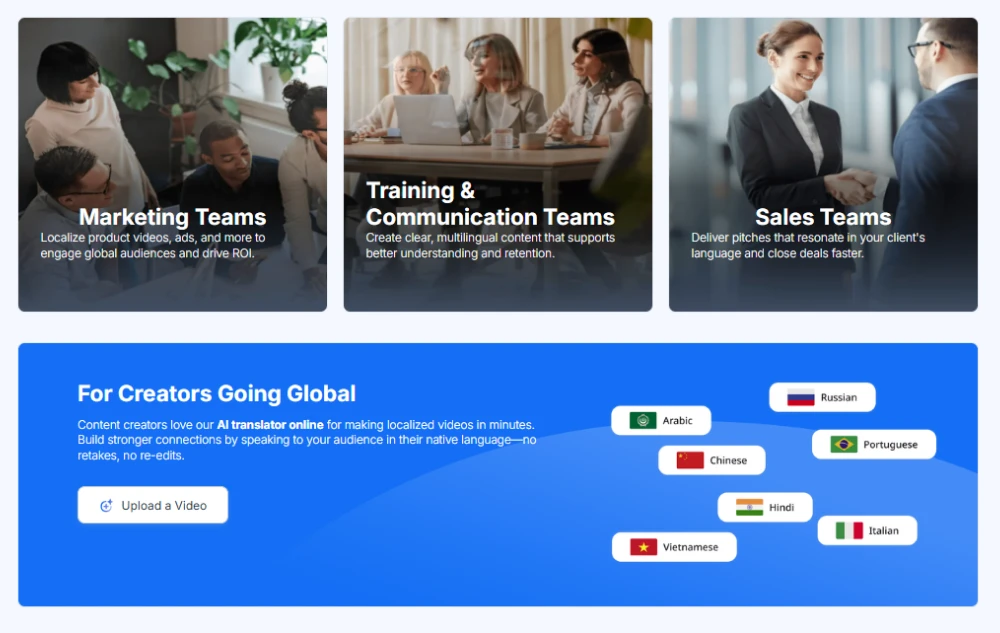Click the Marketing Teams heading
This screenshot has width=1000, height=633.
[172, 217]
